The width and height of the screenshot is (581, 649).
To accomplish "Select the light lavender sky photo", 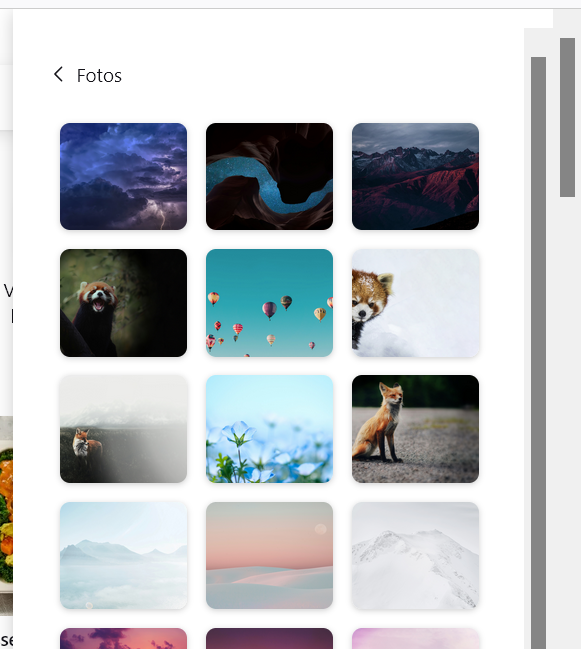I will [x=415, y=639].
